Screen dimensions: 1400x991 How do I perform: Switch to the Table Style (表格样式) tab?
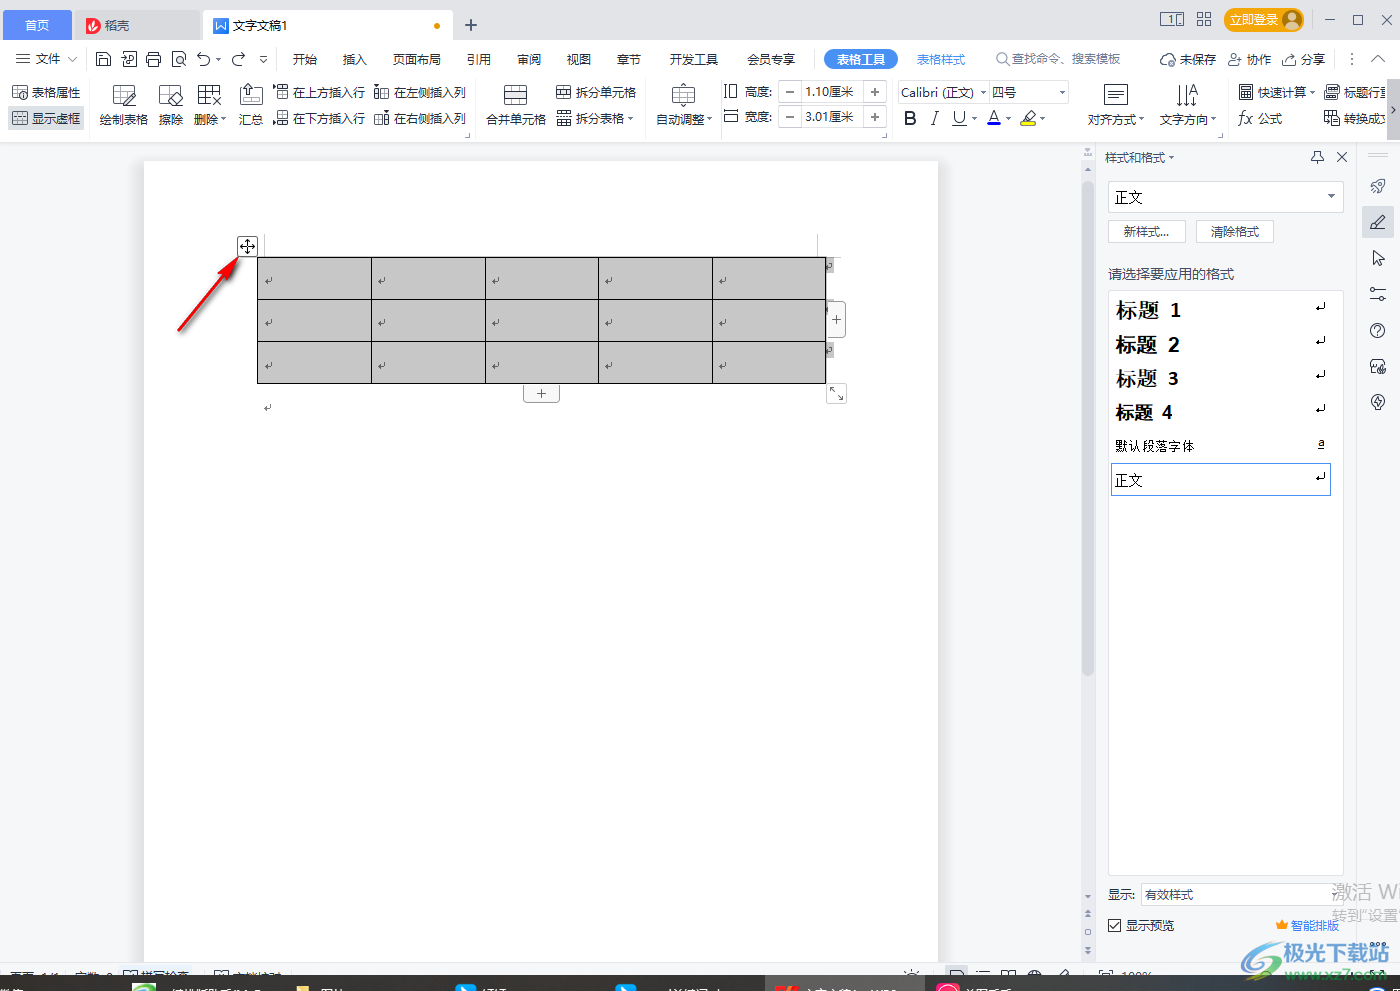pyautogui.click(x=941, y=59)
